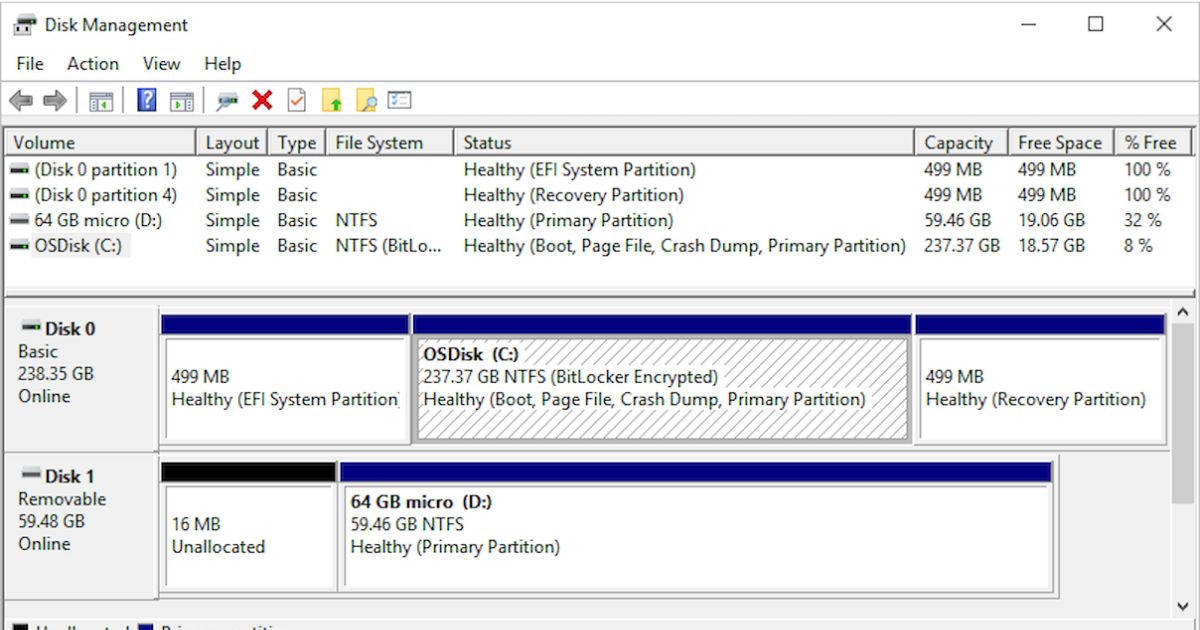Toggle the Show/Hide Action Pane icon

181,100
